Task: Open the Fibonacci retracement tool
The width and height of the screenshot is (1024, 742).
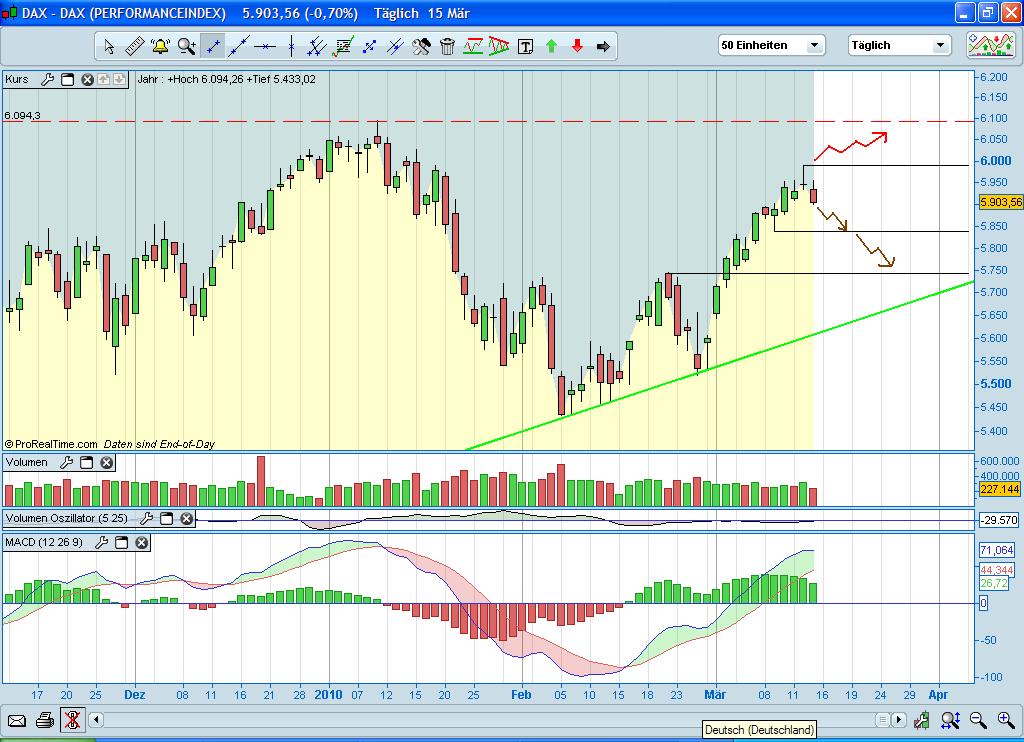Action: [x=344, y=46]
